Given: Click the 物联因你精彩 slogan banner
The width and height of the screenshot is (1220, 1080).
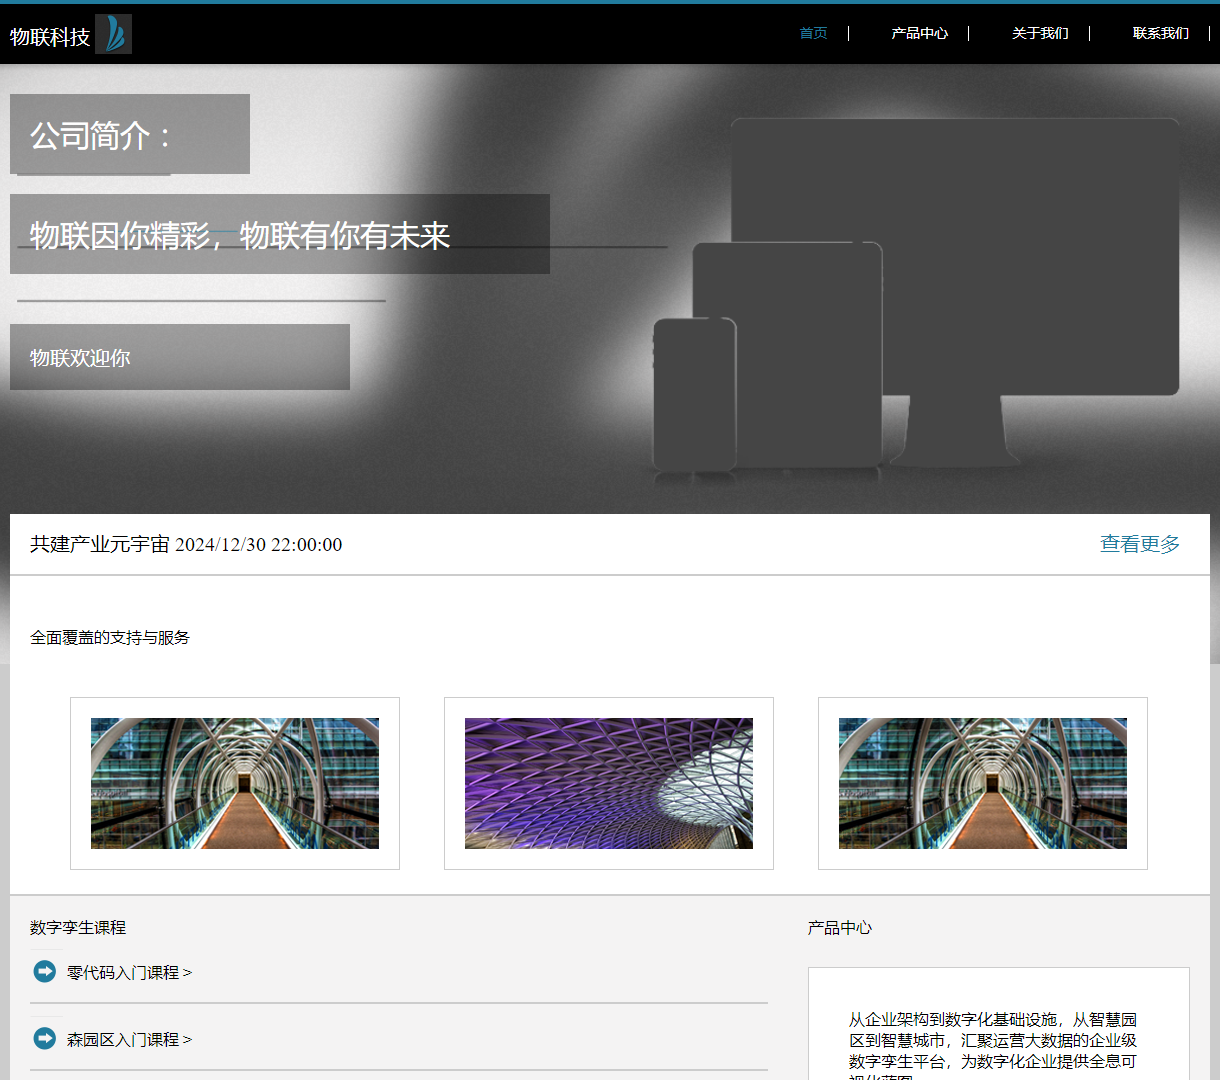Looking at the screenshot, I should click(279, 234).
